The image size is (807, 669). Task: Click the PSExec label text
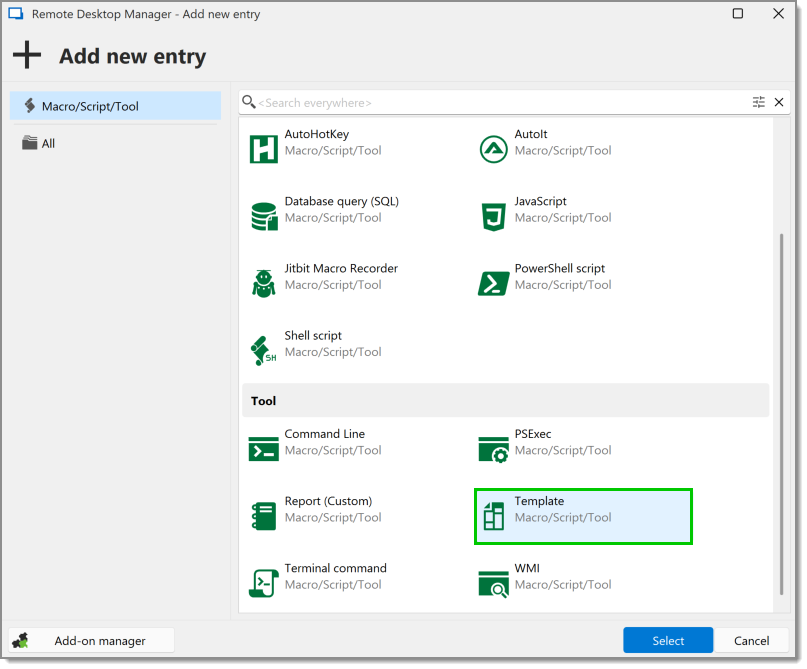coord(533,434)
